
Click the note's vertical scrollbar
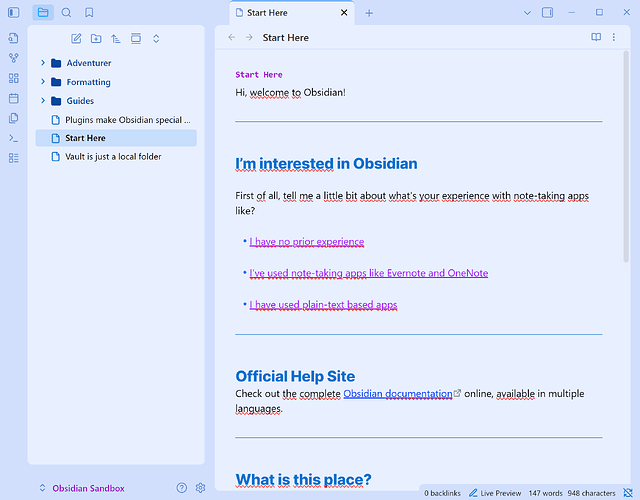pos(626,157)
